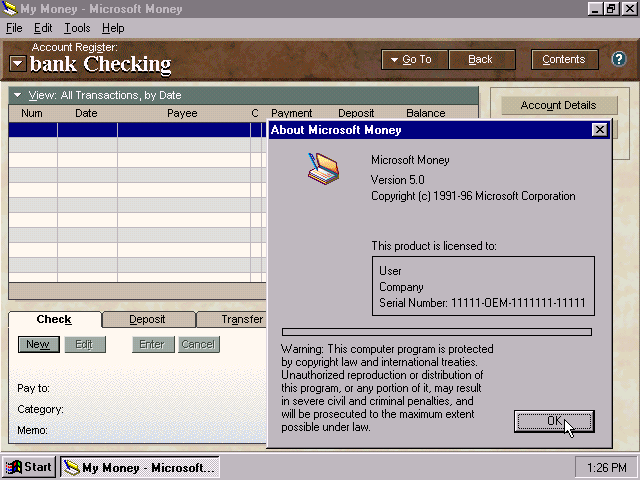This screenshot has height=480, width=640.
Task: Click the blue help question mark icon
Action: (619, 59)
